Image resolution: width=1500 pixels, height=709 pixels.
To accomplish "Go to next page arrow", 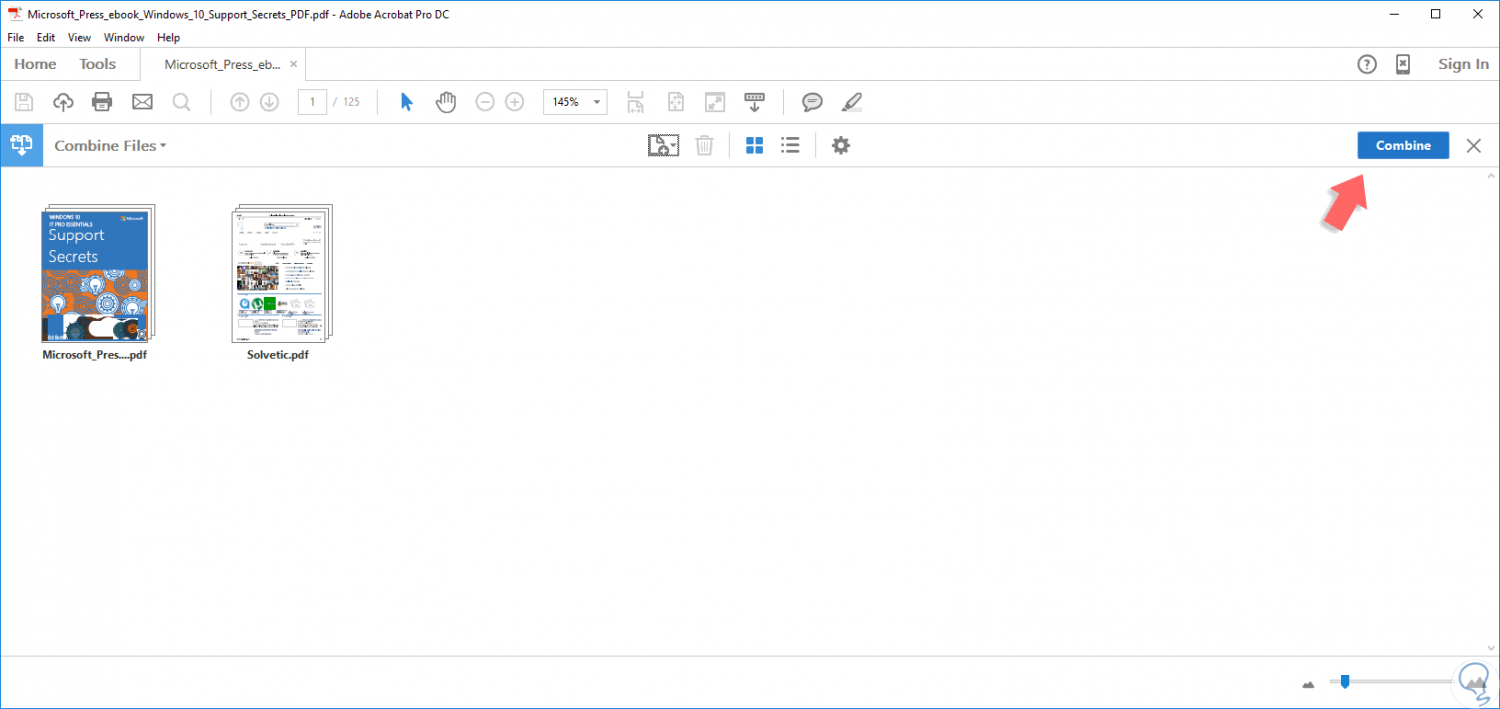I will click(269, 102).
